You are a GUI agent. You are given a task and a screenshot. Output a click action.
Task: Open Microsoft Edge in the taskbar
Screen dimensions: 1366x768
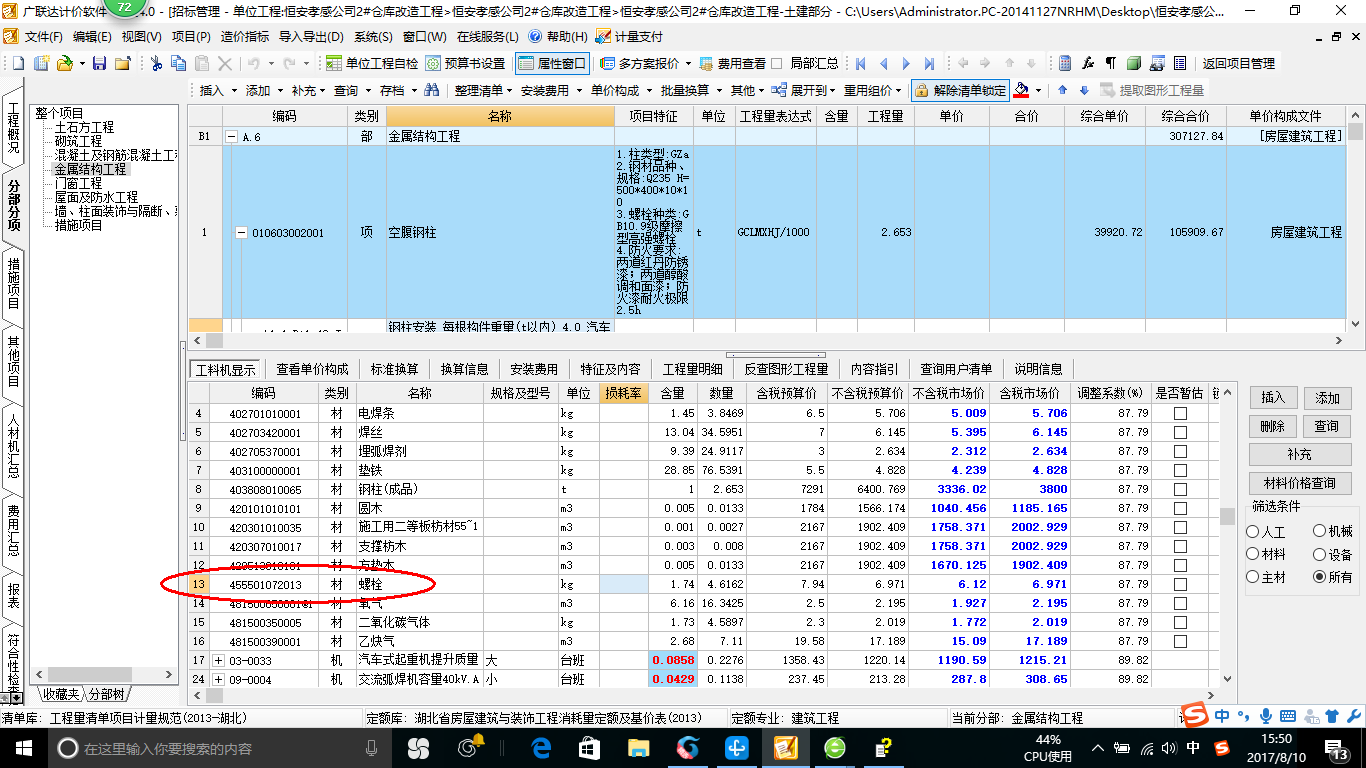[x=541, y=747]
